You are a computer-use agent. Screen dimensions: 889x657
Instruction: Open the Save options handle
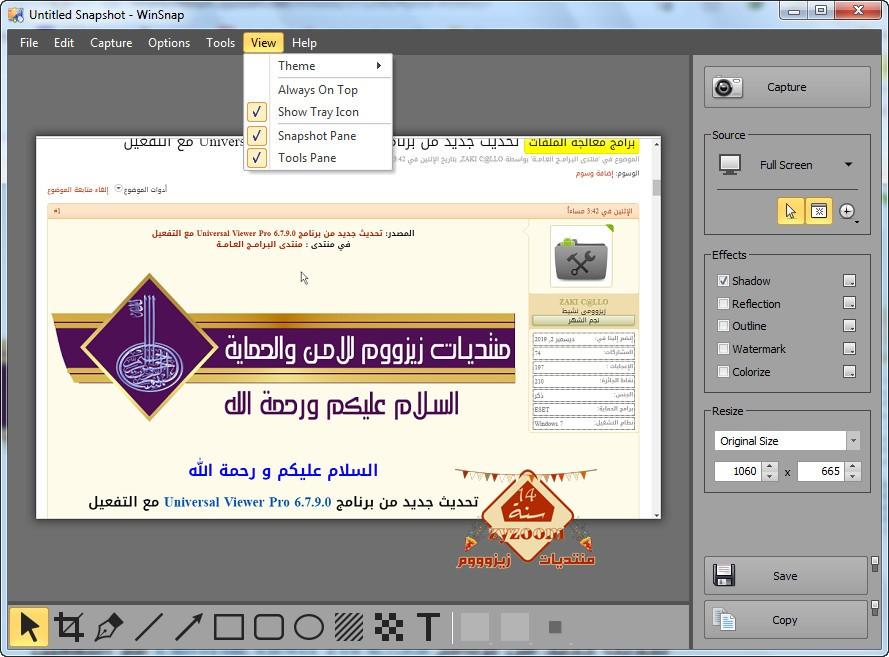[875, 563]
